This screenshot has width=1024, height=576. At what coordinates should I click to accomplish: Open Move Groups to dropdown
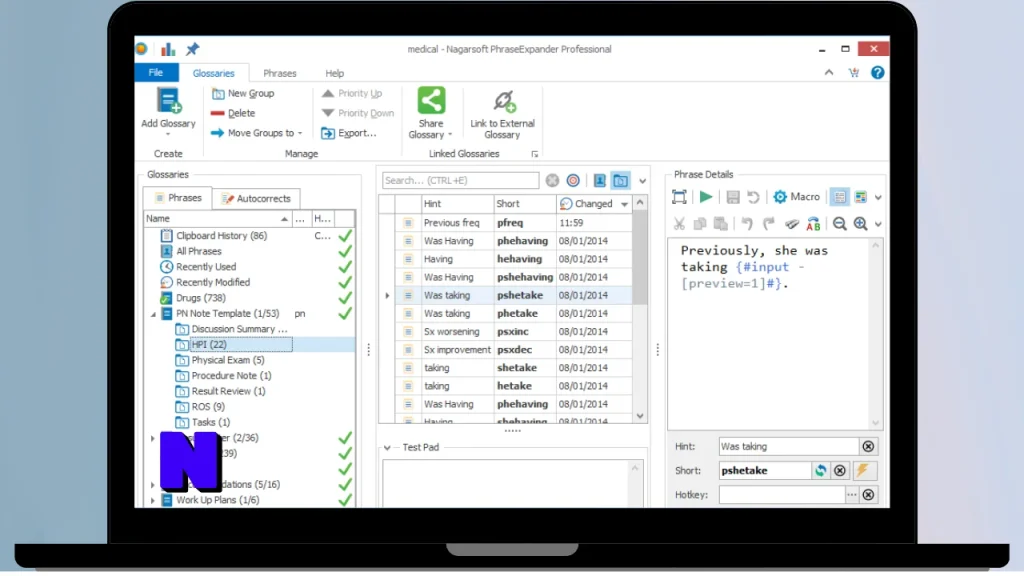click(257, 133)
